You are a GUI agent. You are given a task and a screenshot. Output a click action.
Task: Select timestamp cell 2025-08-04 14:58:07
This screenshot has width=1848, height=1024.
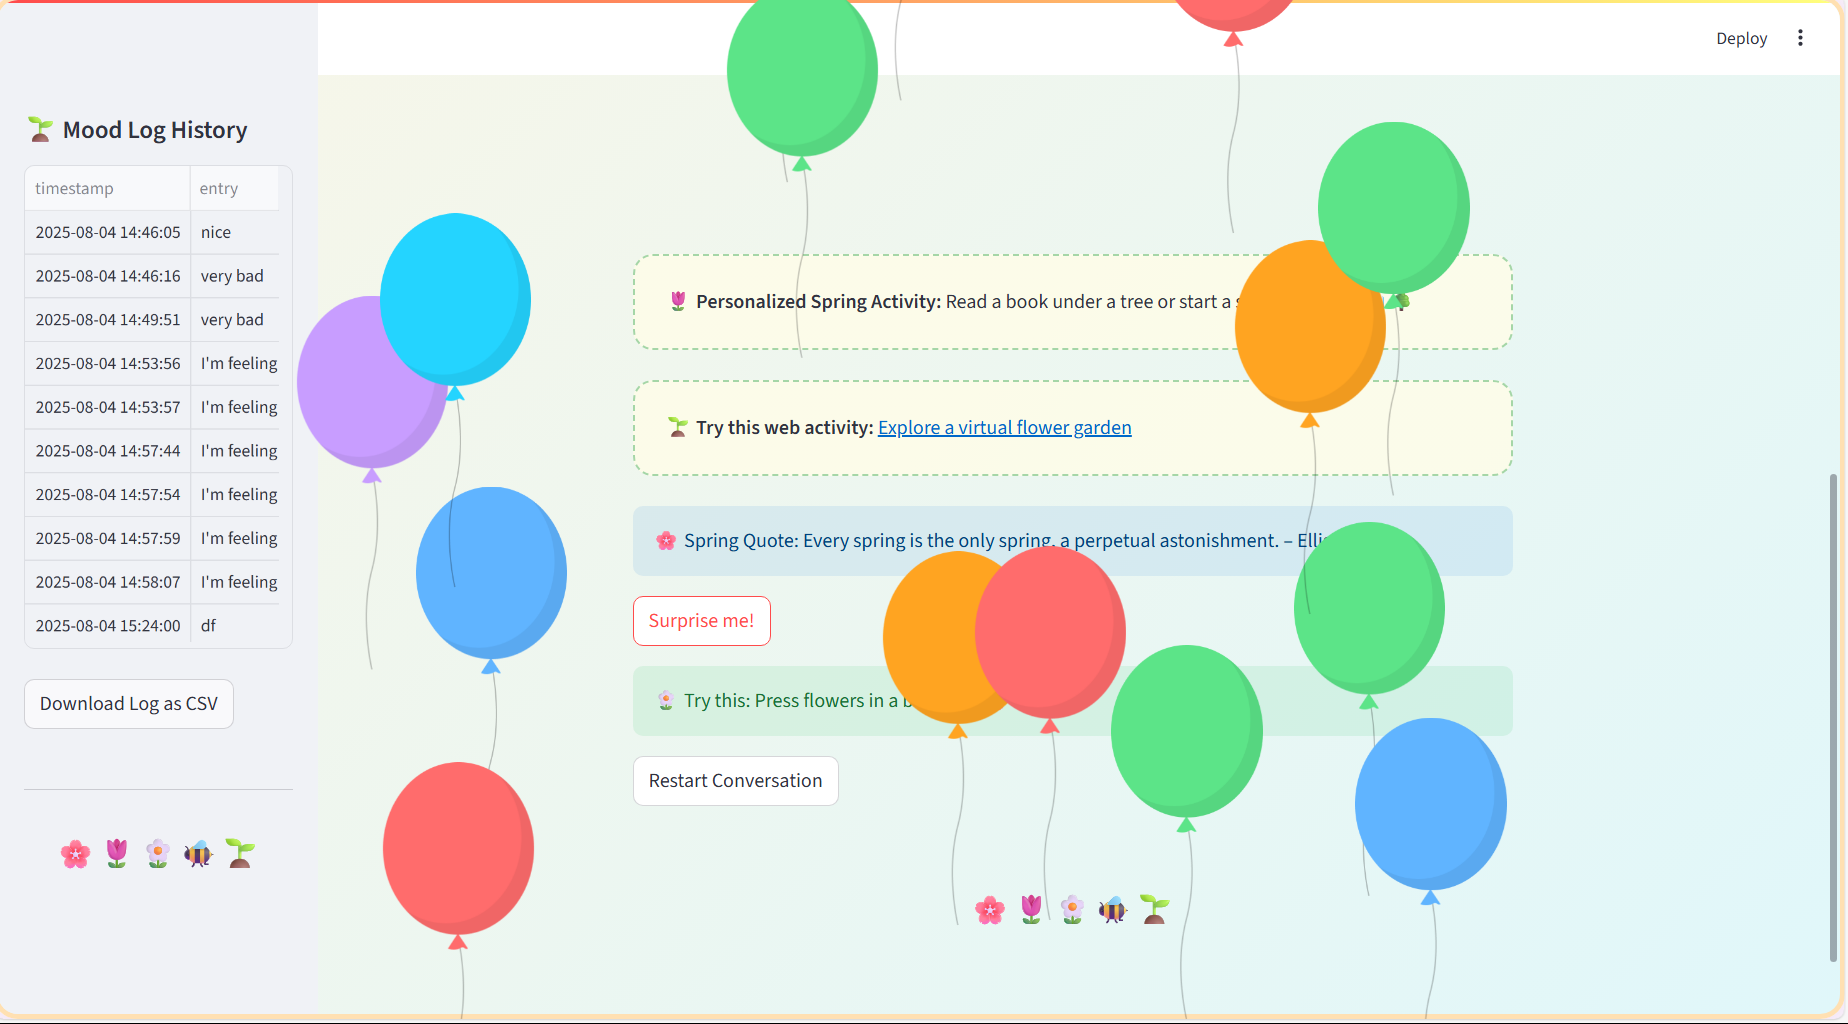(x=107, y=582)
